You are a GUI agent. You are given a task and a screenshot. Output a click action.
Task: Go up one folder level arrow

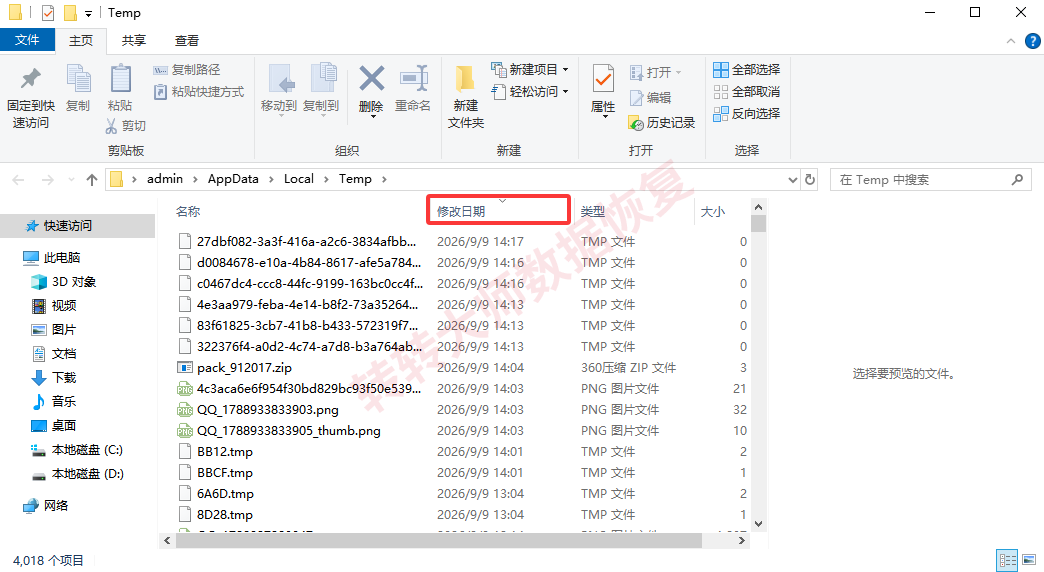pos(92,180)
